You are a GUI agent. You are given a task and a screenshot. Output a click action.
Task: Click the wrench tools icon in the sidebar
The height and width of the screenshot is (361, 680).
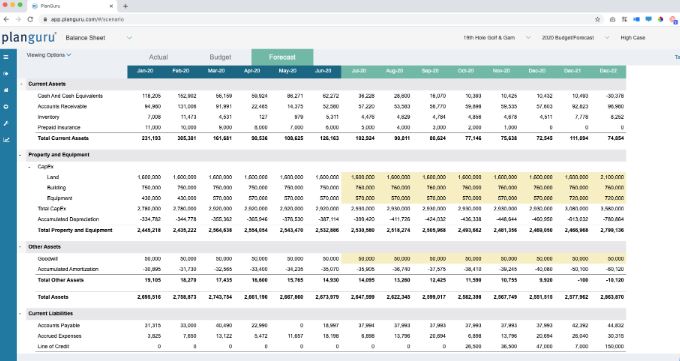(x=6, y=123)
